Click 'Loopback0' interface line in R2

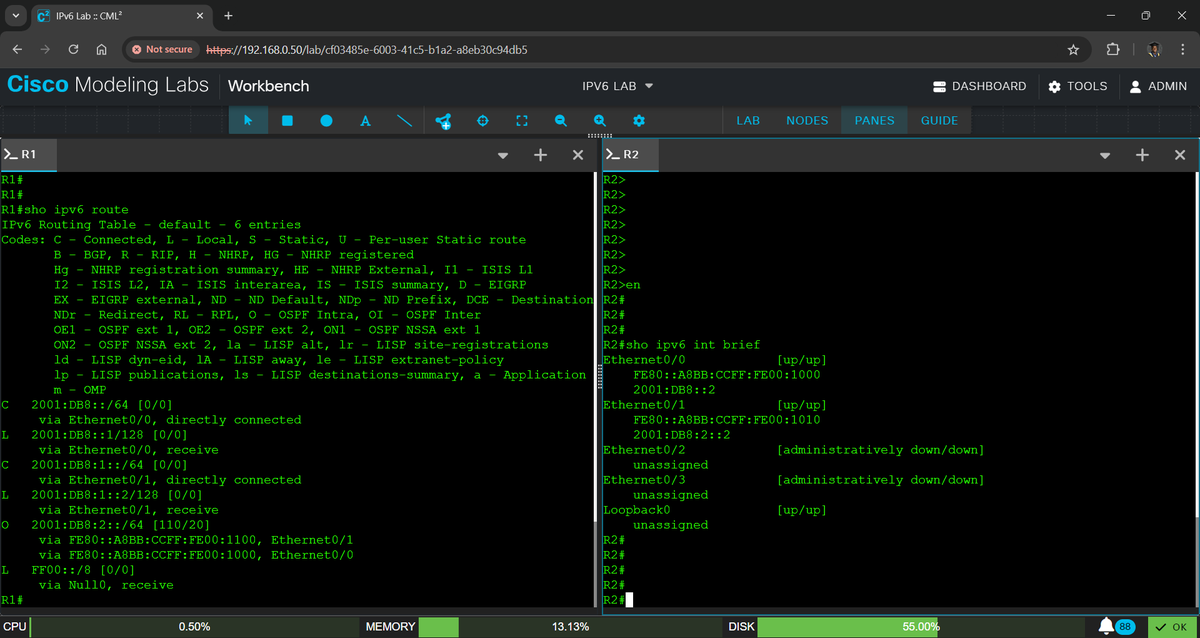coord(715,510)
